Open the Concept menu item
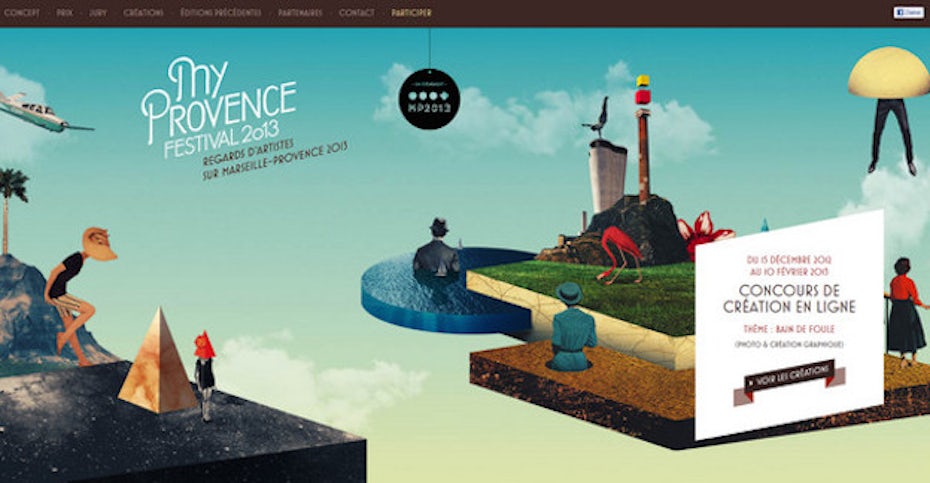The image size is (930, 483). pyautogui.click(x=21, y=13)
